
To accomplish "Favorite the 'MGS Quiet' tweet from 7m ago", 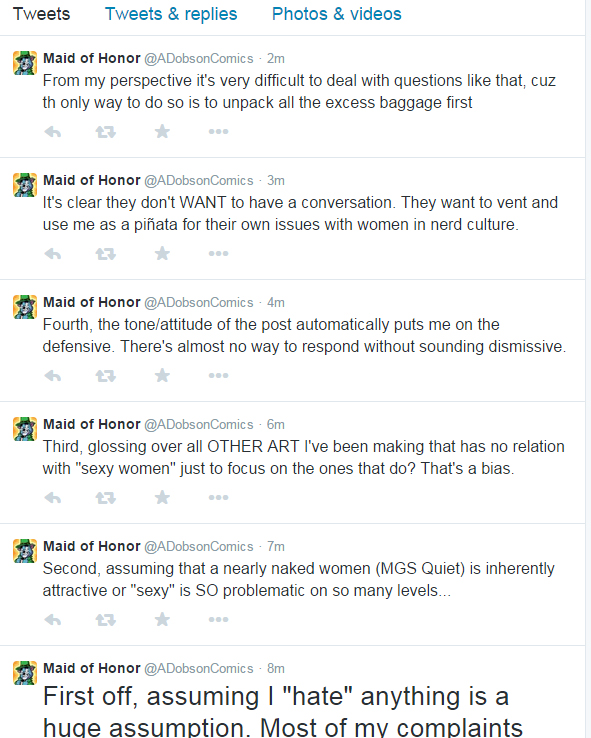I will [162, 619].
